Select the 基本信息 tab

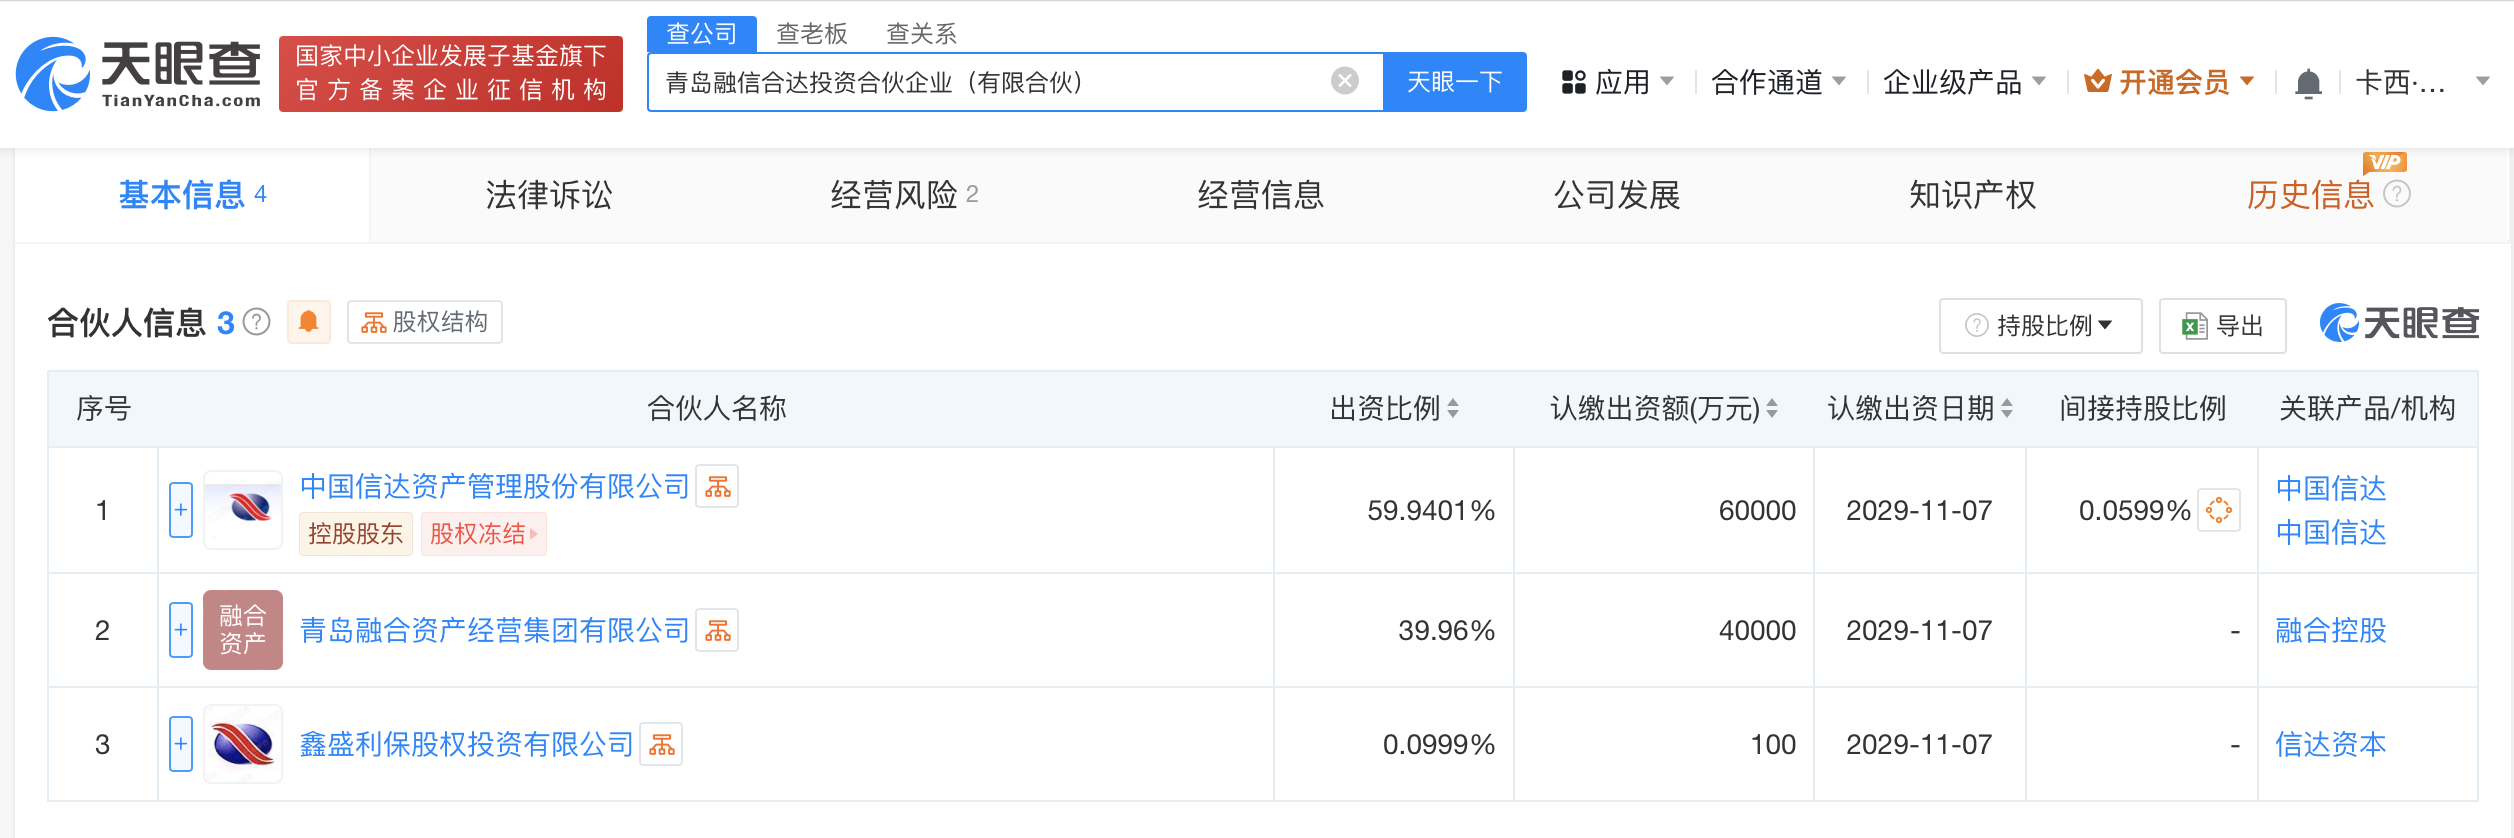[192, 195]
